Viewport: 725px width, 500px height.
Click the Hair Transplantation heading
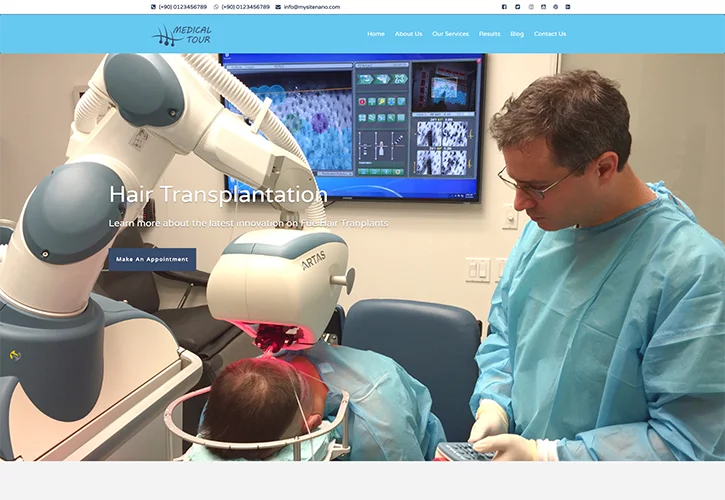click(x=218, y=194)
